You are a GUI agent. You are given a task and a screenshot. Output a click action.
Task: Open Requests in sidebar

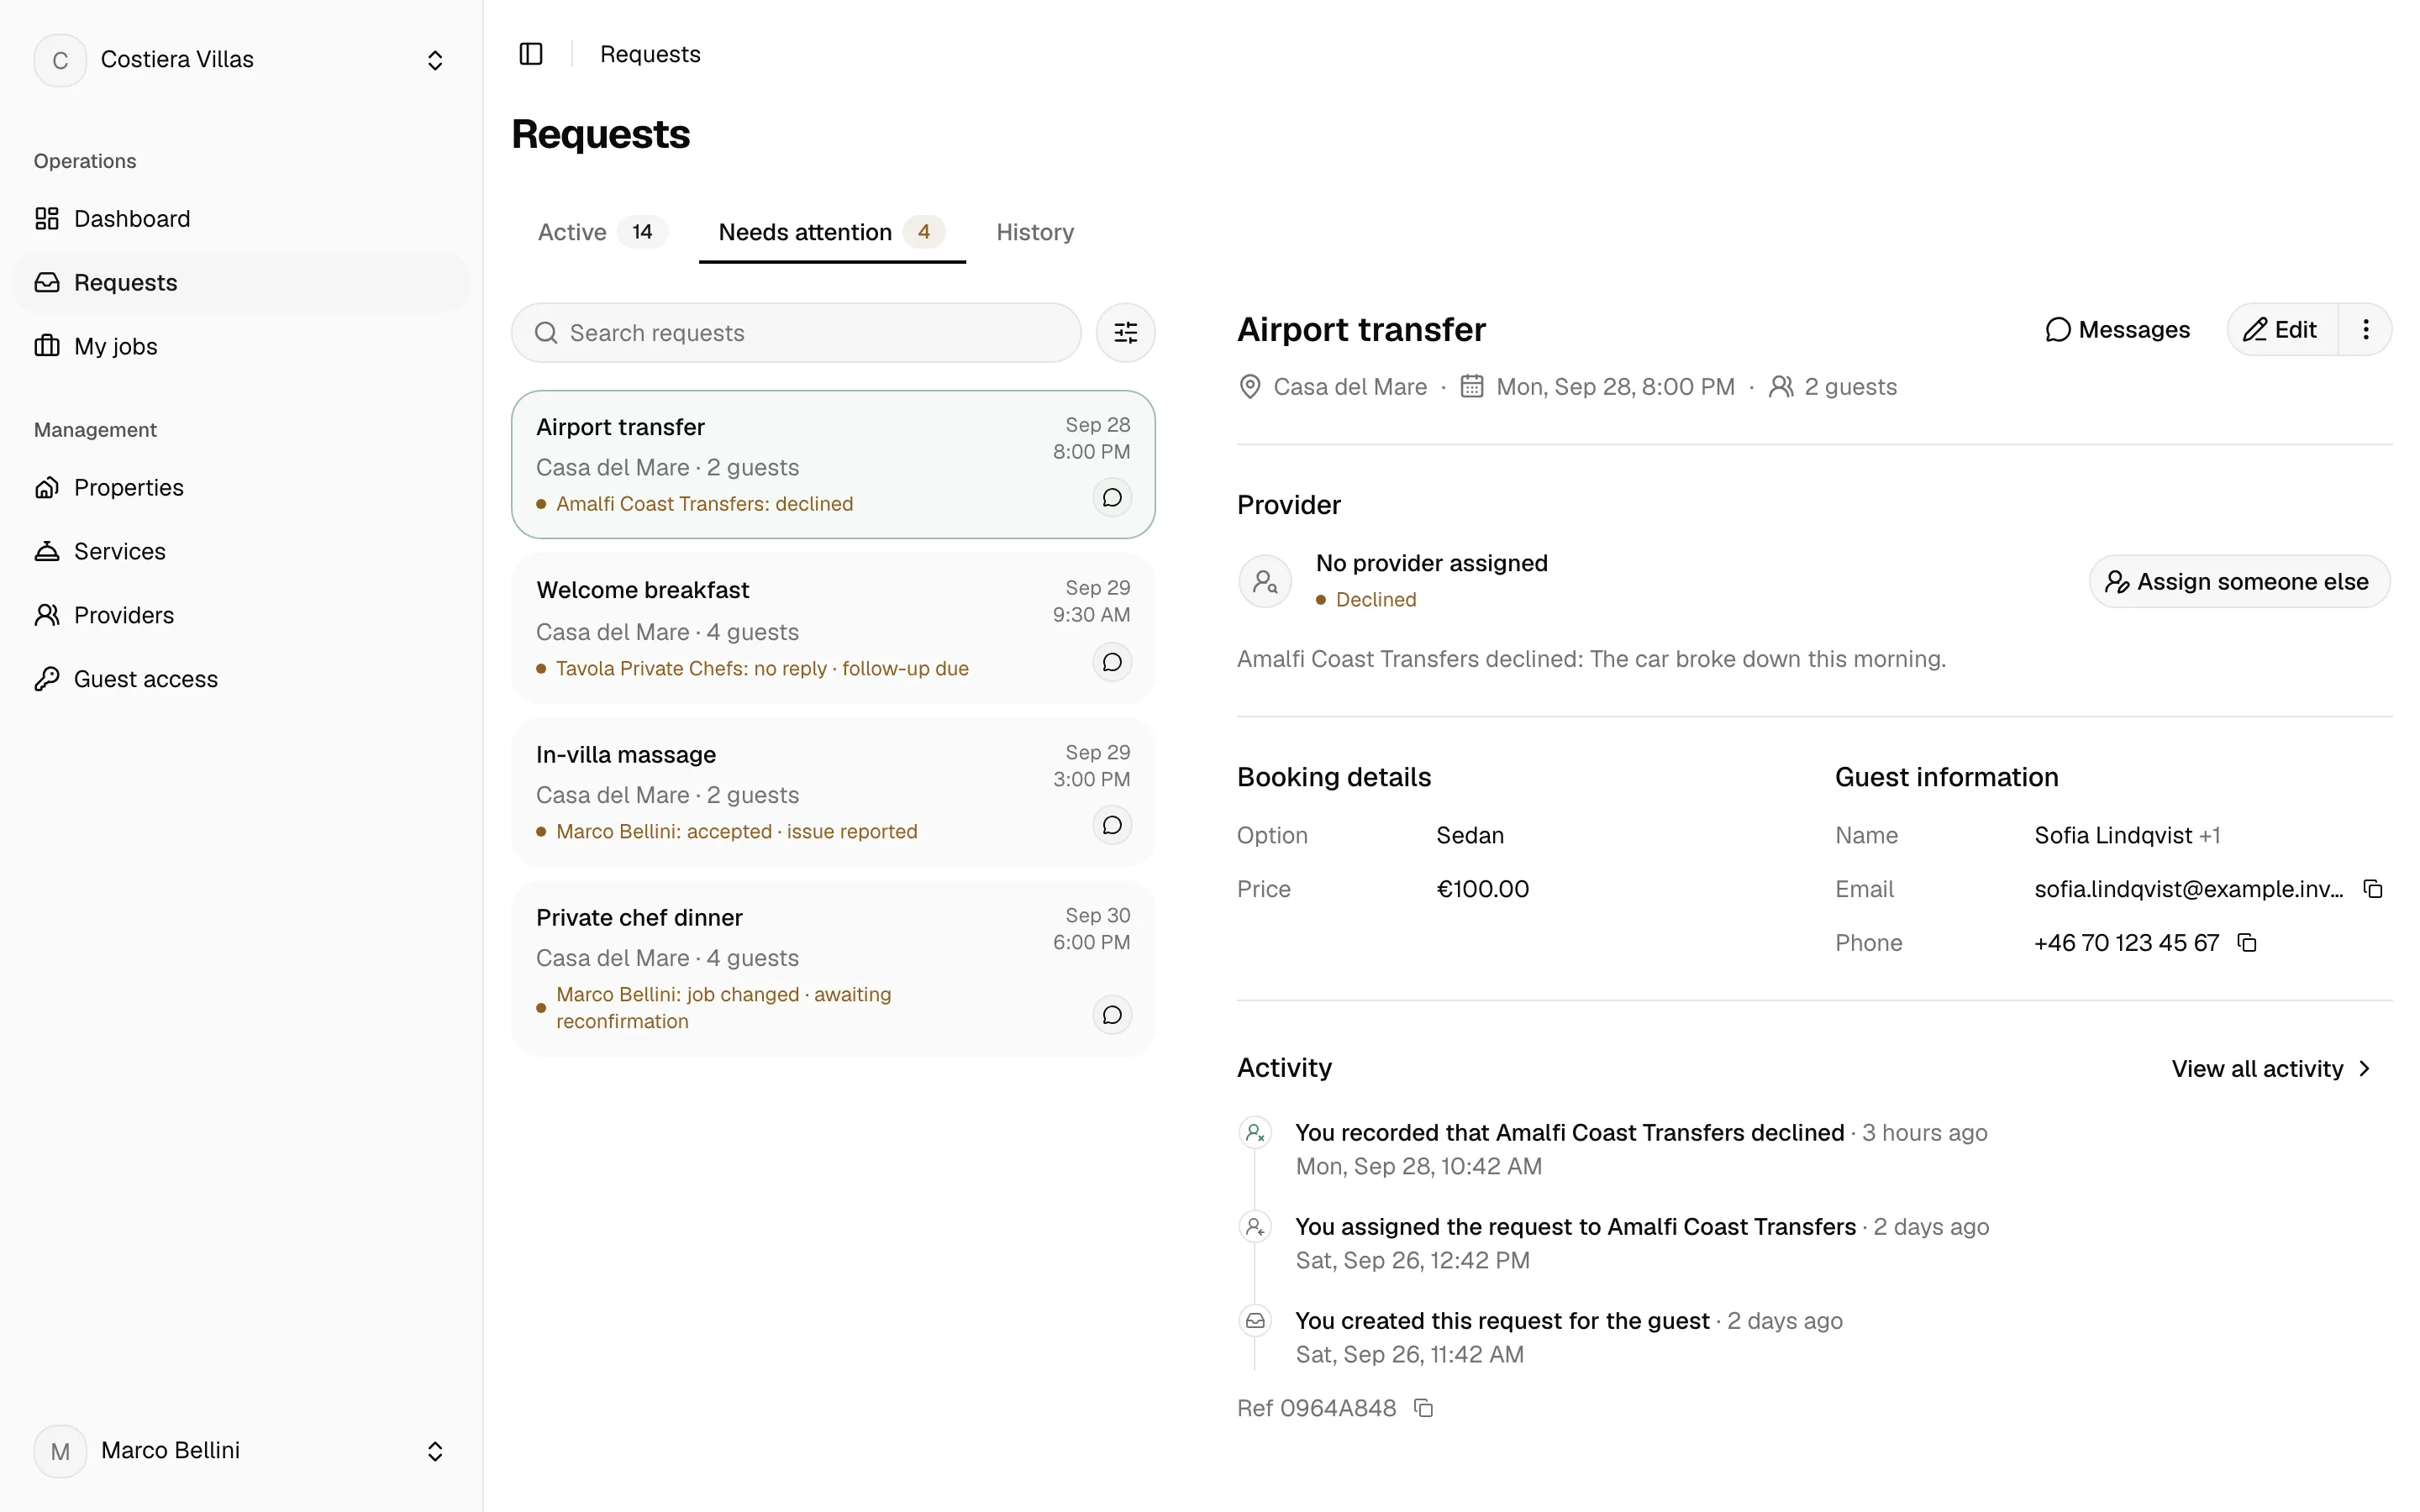coord(241,283)
